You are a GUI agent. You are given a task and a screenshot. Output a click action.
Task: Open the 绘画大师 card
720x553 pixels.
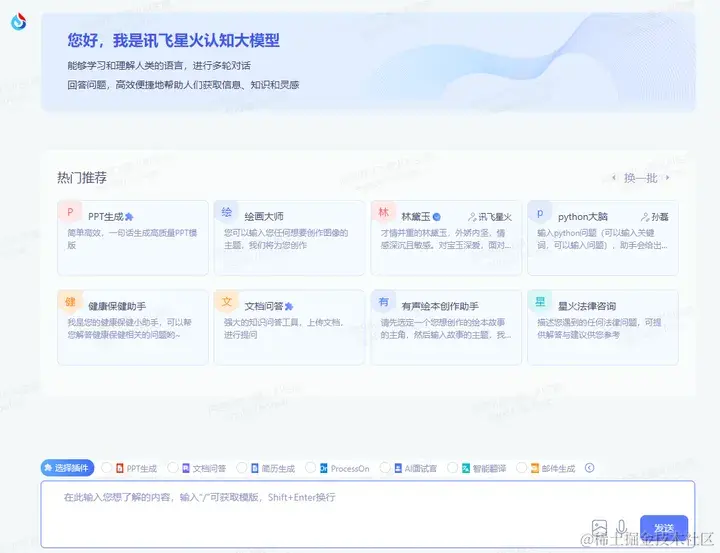coord(289,238)
